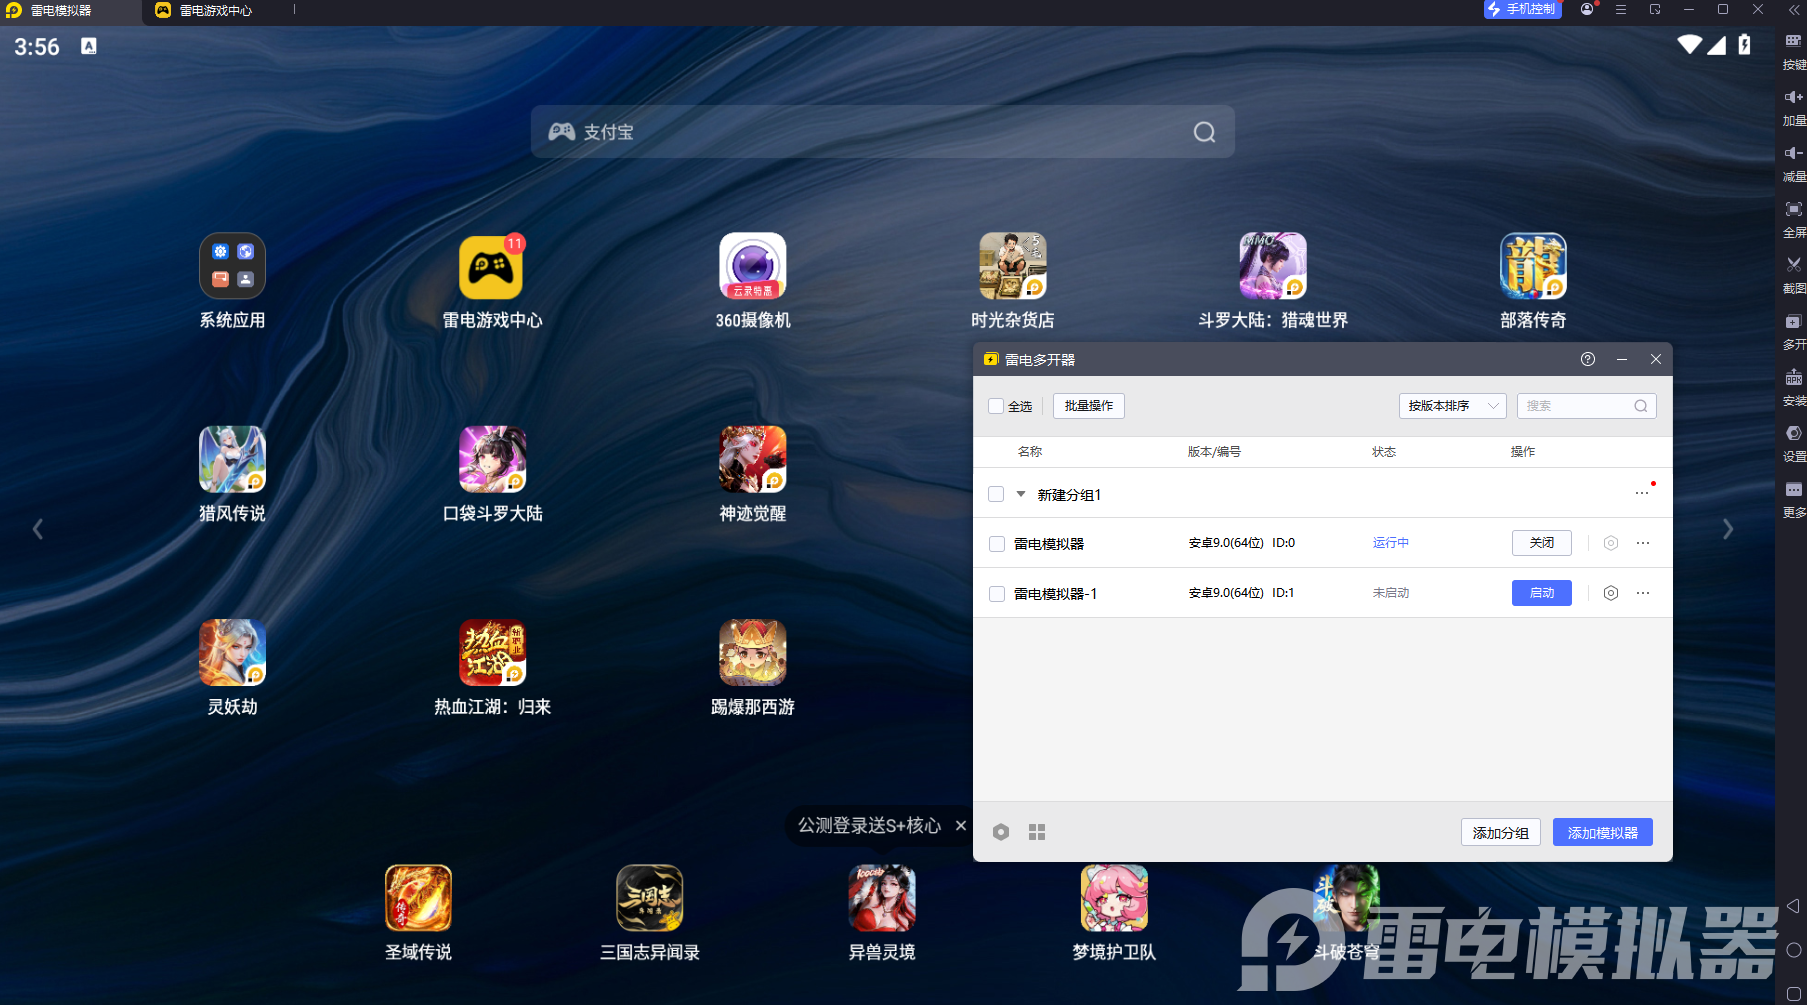The image size is (1807, 1005).
Task: Collapse the 新建分组1 group arrow
Action: pos(1021,494)
